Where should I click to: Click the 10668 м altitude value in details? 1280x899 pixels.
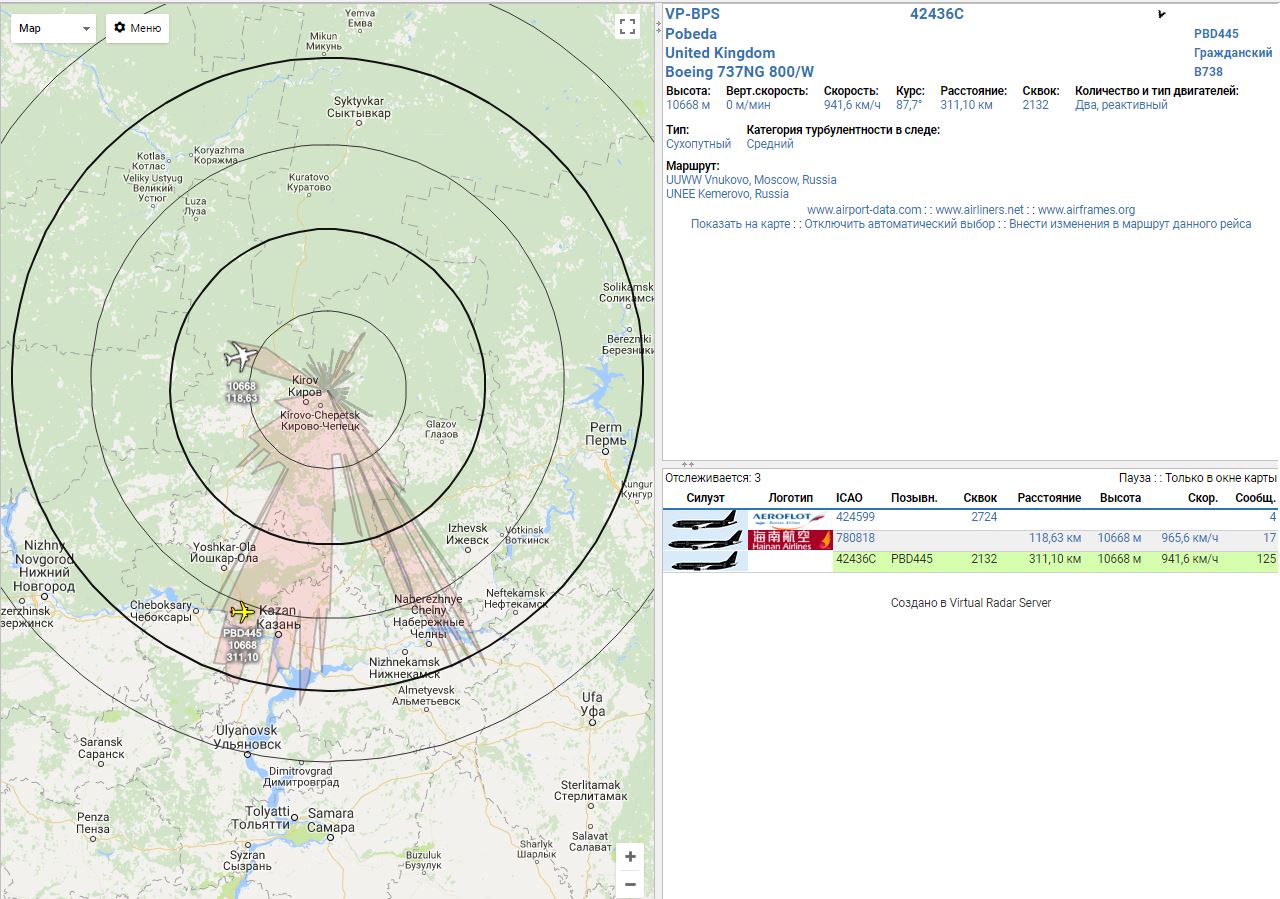(688, 105)
